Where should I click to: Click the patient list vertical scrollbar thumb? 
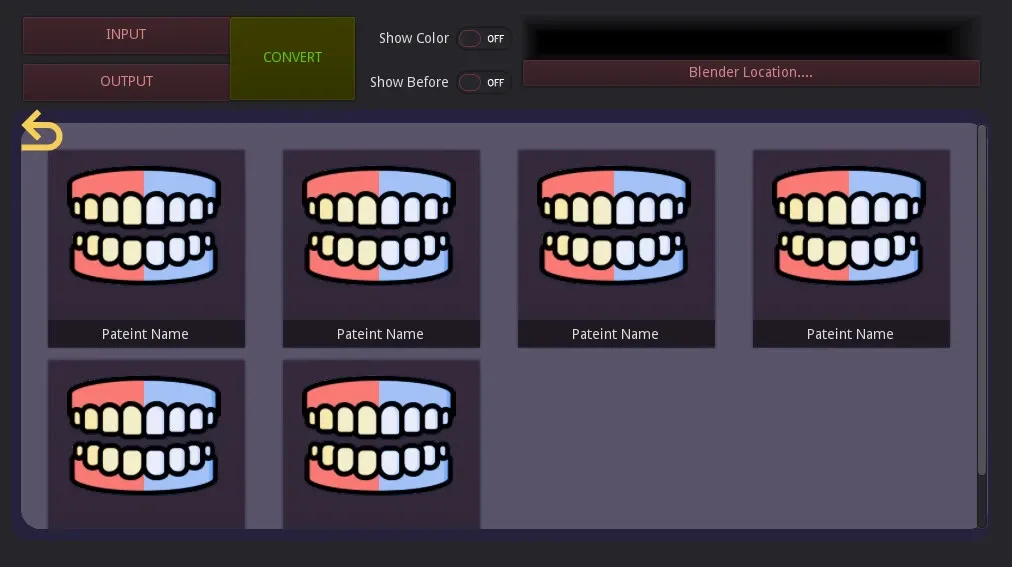pos(982,300)
